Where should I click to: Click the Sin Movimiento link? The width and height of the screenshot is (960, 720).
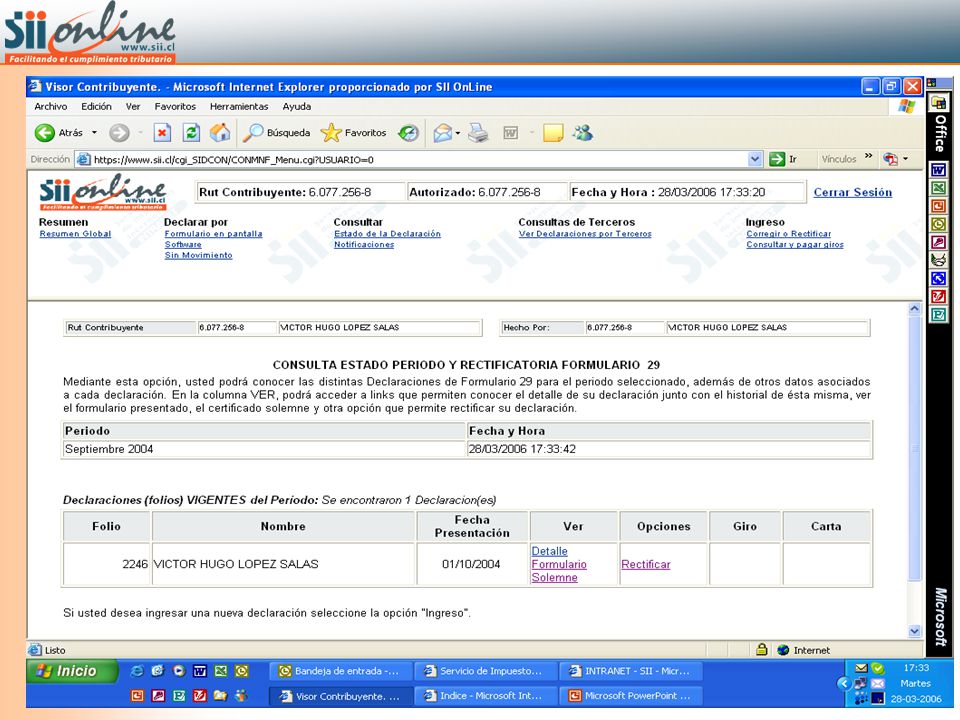point(198,255)
